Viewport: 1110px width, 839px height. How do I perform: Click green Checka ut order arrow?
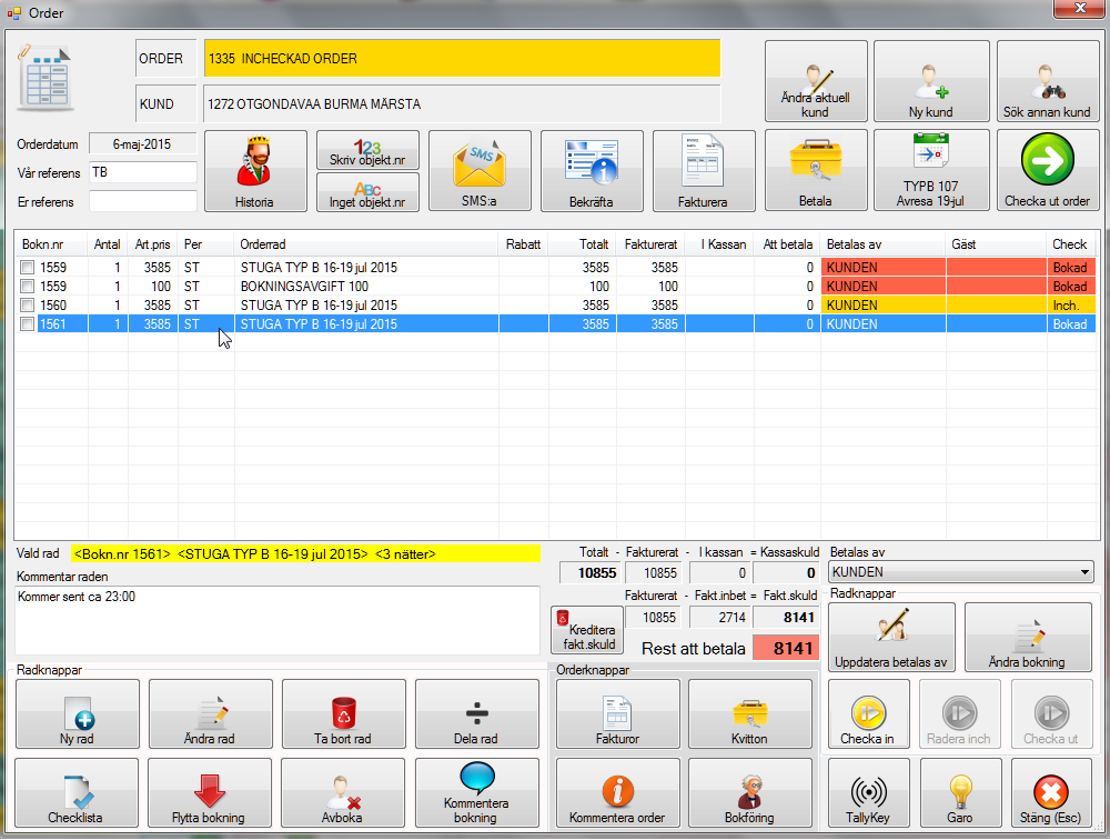[x=1048, y=170]
